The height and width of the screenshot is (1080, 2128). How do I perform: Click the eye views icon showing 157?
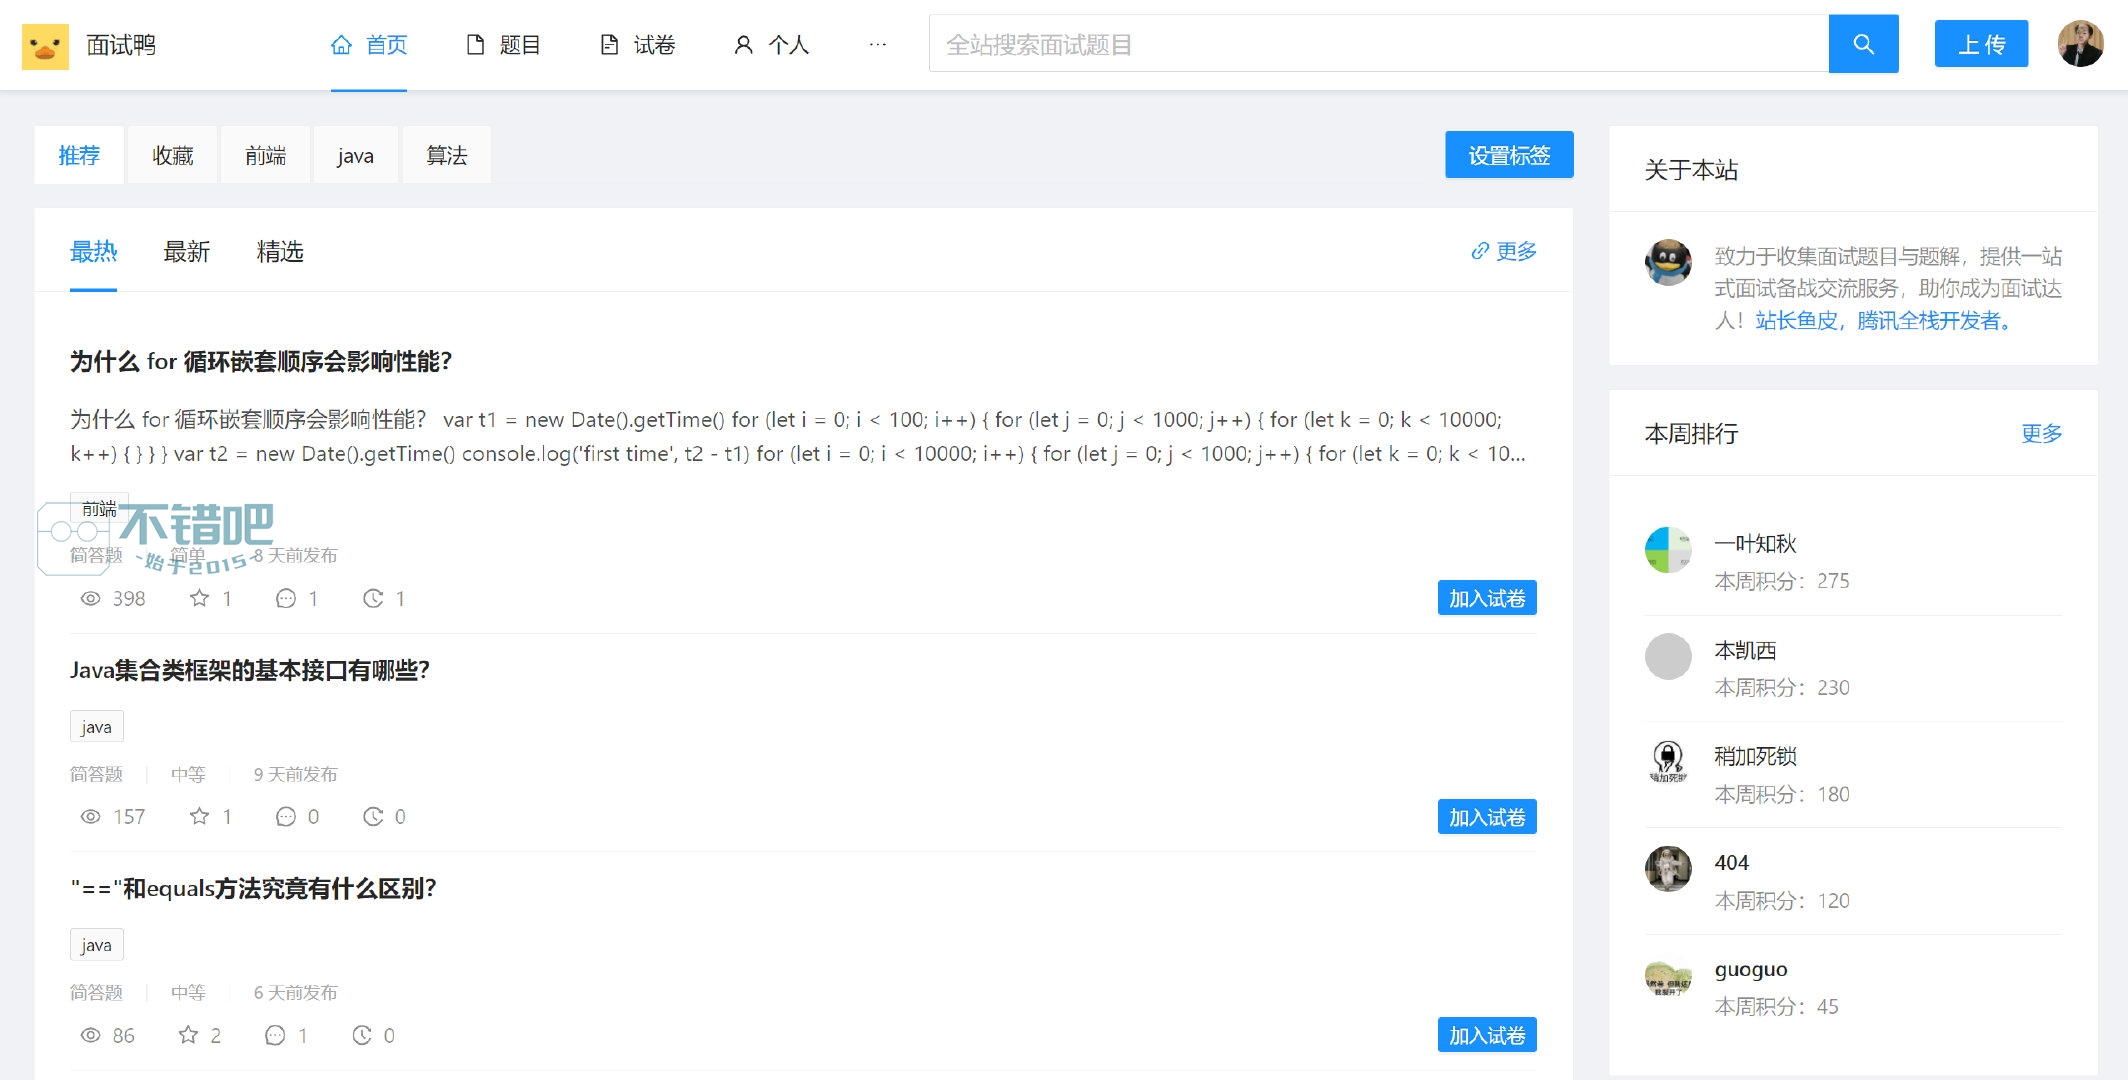(x=90, y=816)
